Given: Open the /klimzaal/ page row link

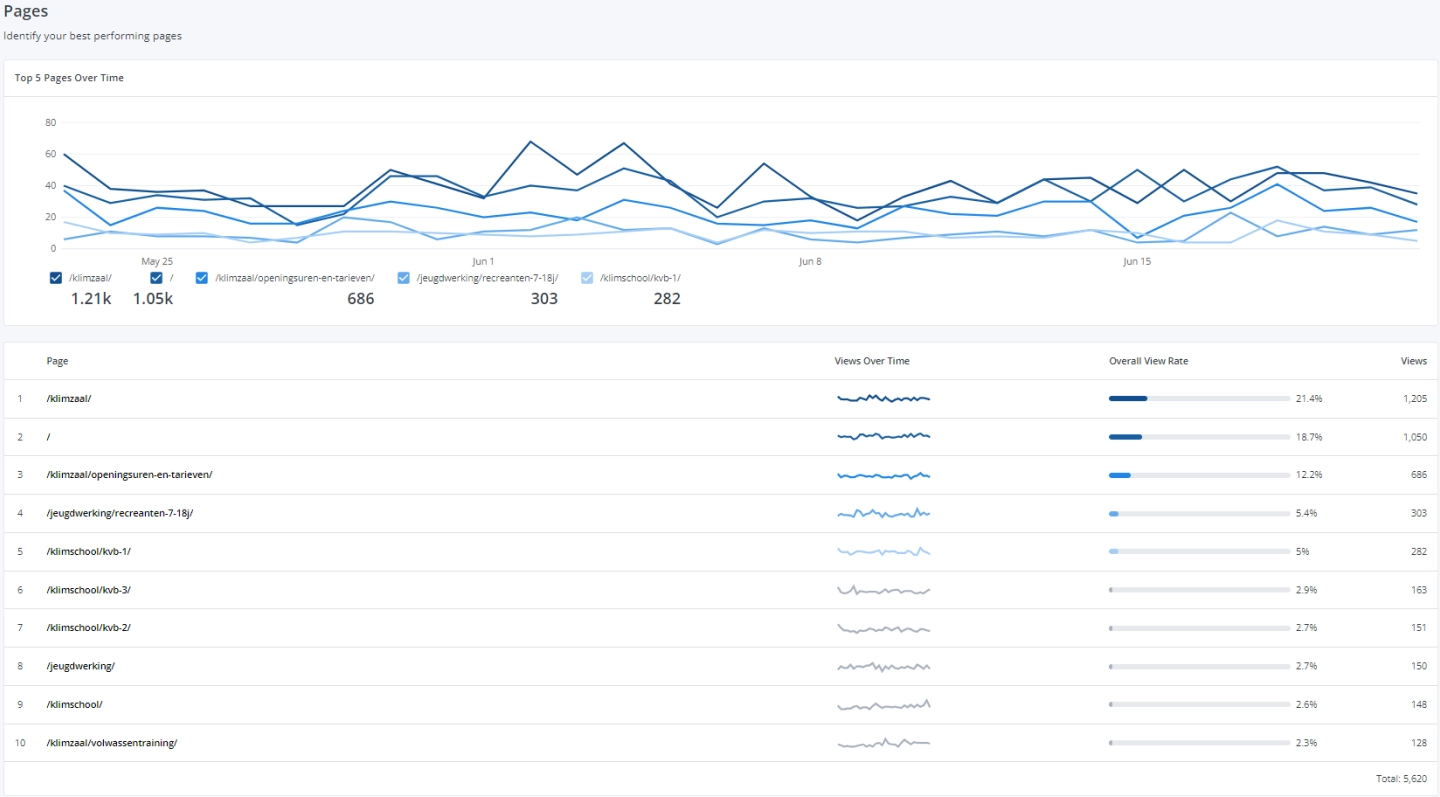Looking at the screenshot, I should [x=69, y=399].
